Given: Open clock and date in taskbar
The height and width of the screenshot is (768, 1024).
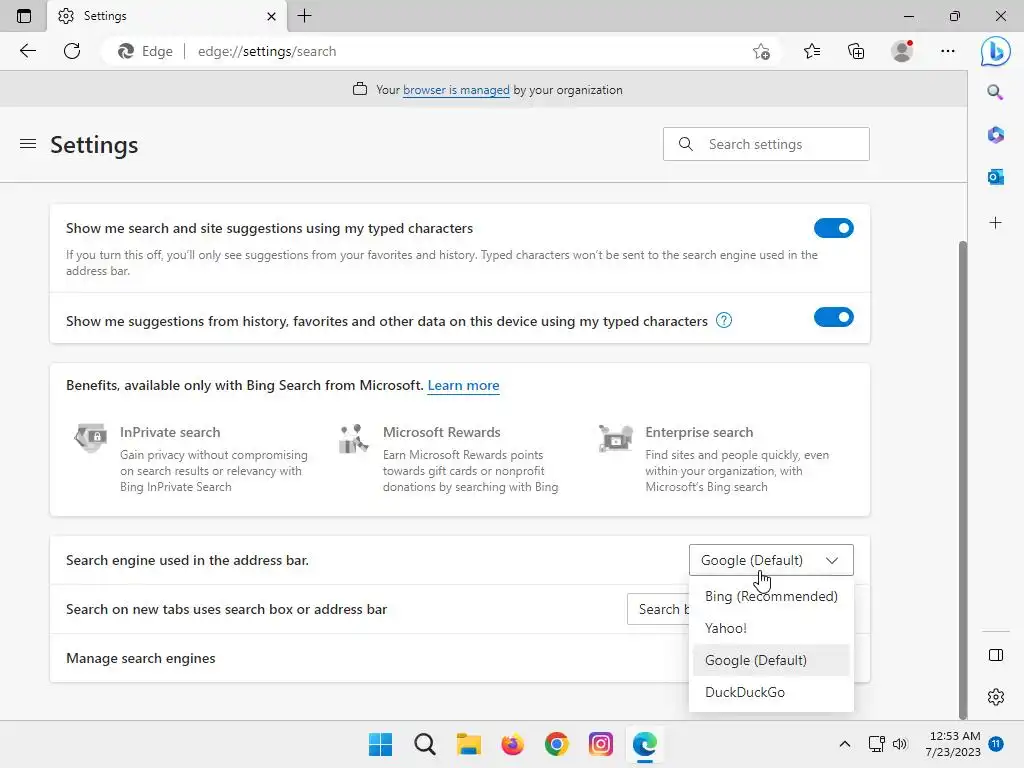Looking at the screenshot, I should coord(953,744).
